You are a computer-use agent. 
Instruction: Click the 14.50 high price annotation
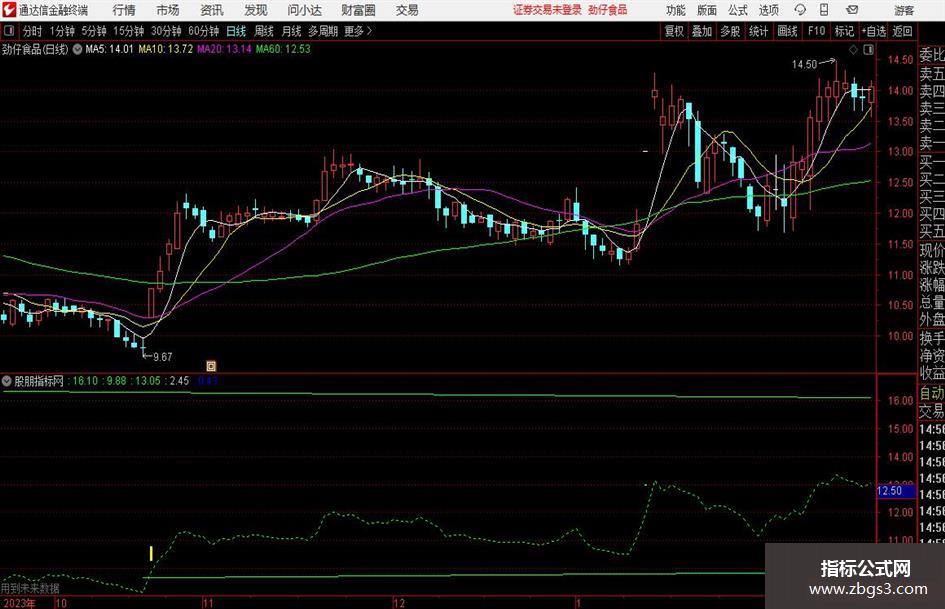pos(804,64)
